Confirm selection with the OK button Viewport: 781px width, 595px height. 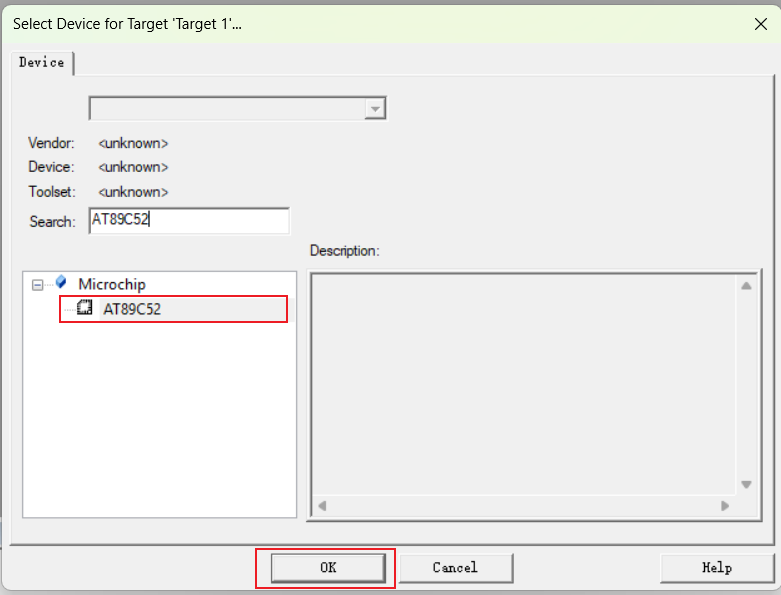tap(328, 568)
